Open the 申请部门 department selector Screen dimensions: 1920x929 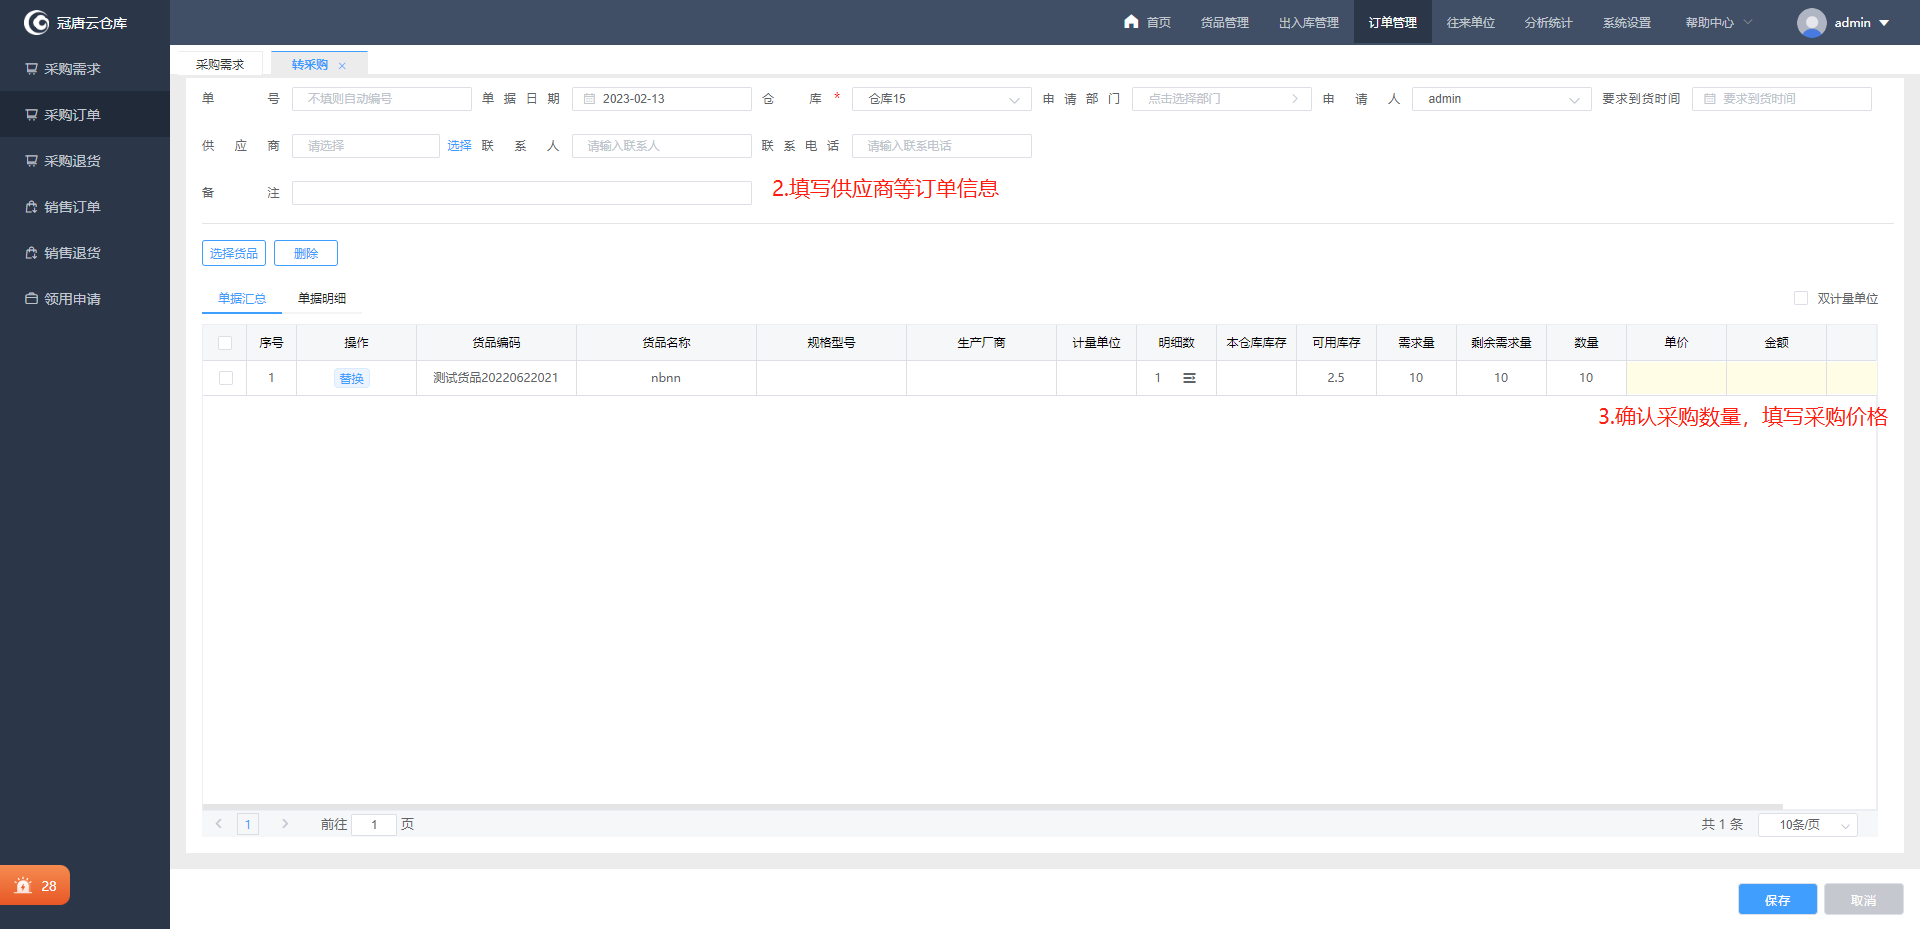click(x=1221, y=99)
